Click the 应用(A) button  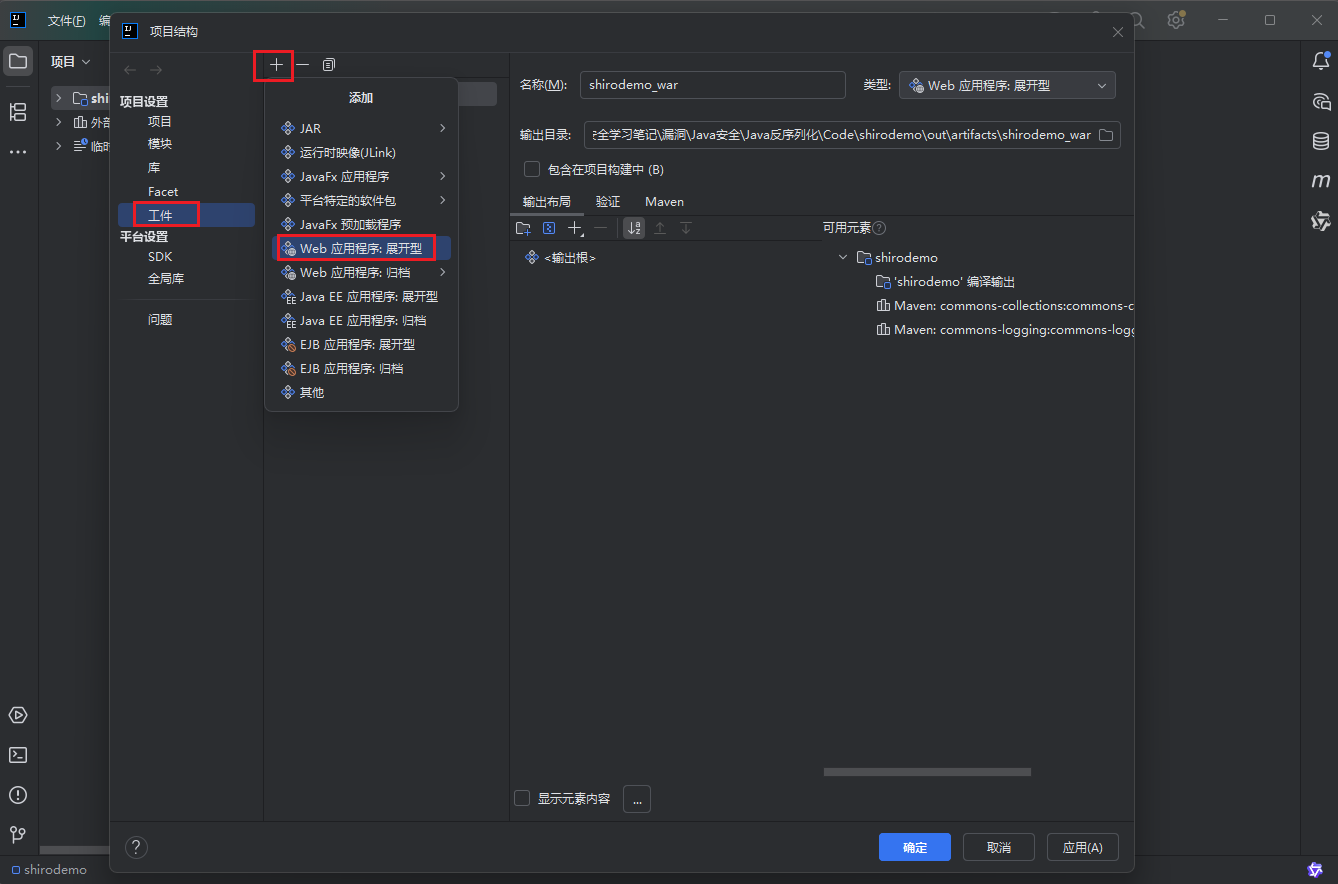[1082, 847]
